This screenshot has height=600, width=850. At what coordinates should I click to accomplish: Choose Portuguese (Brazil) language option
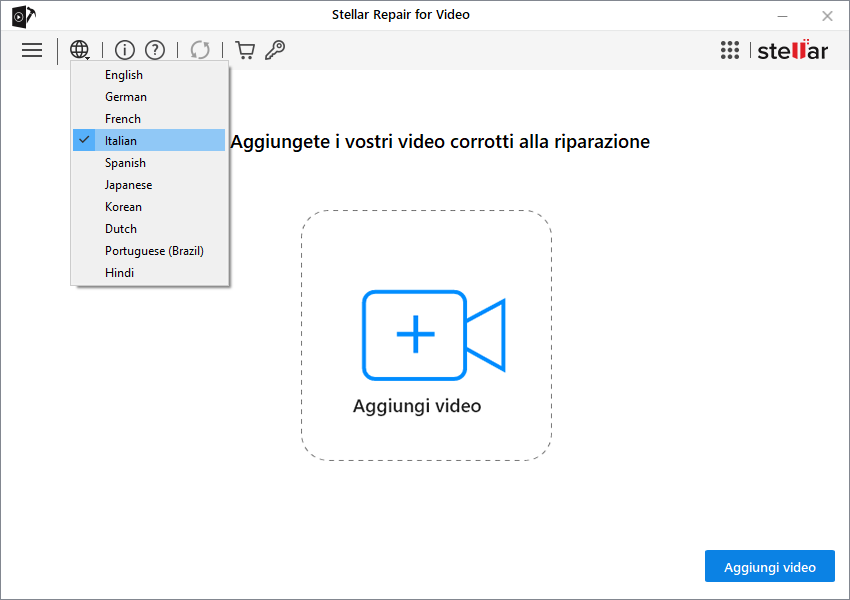[149, 250]
